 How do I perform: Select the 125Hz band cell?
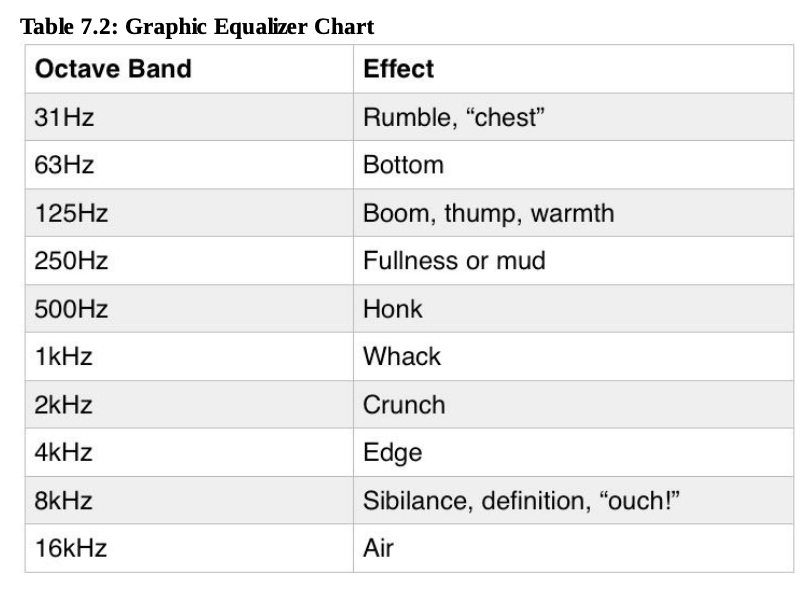coord(71,213)
